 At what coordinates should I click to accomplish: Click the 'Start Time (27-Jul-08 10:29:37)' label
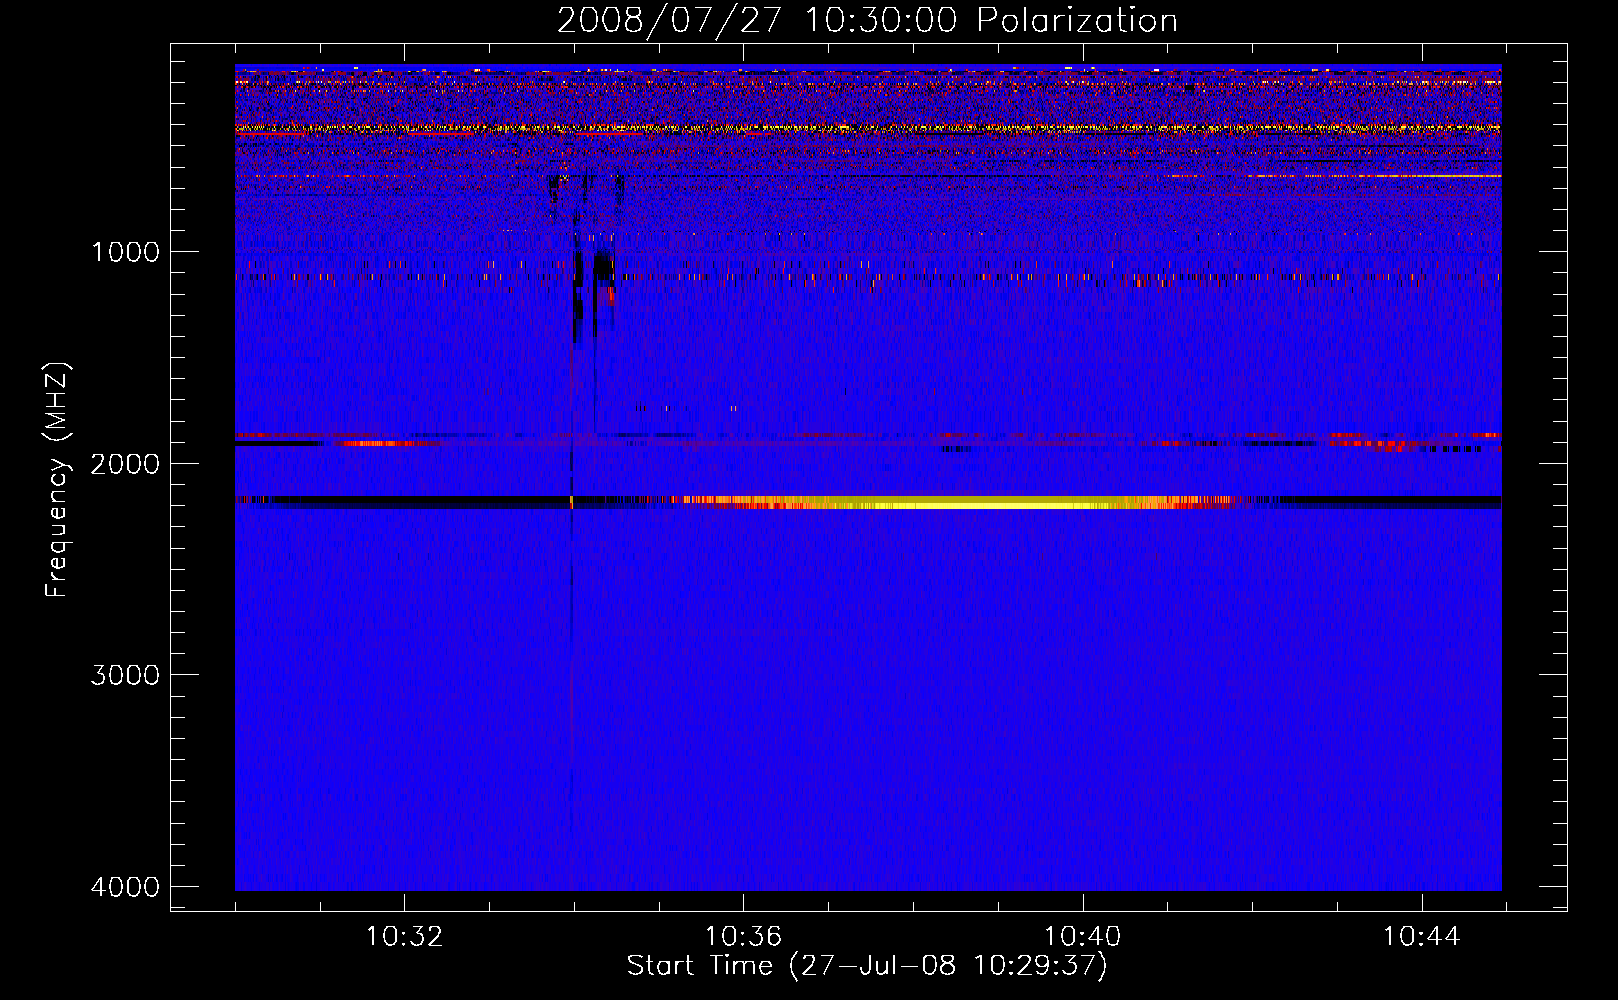tap(867, 966)
